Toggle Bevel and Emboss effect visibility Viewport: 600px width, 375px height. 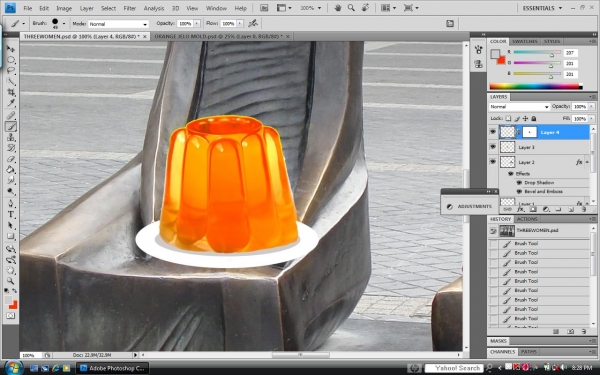(519, 191)
